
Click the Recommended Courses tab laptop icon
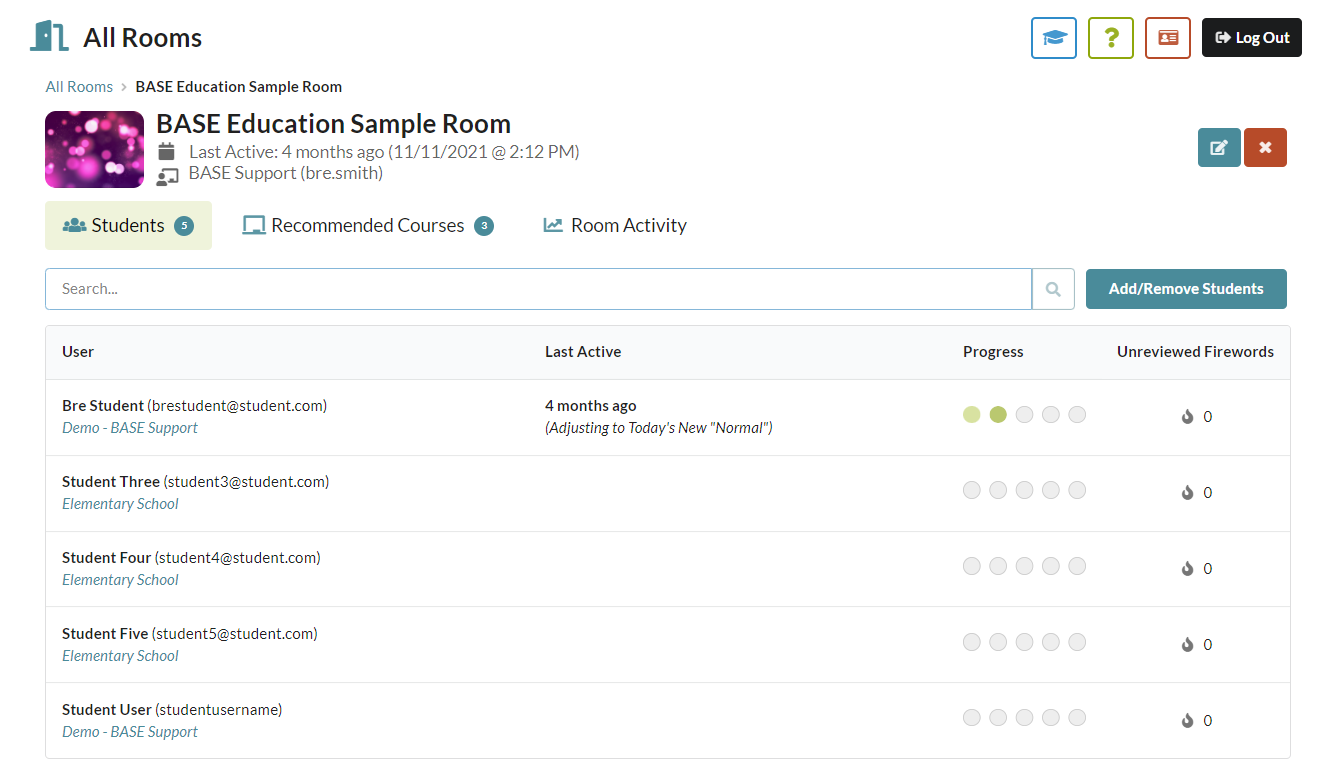coord(254,226)
